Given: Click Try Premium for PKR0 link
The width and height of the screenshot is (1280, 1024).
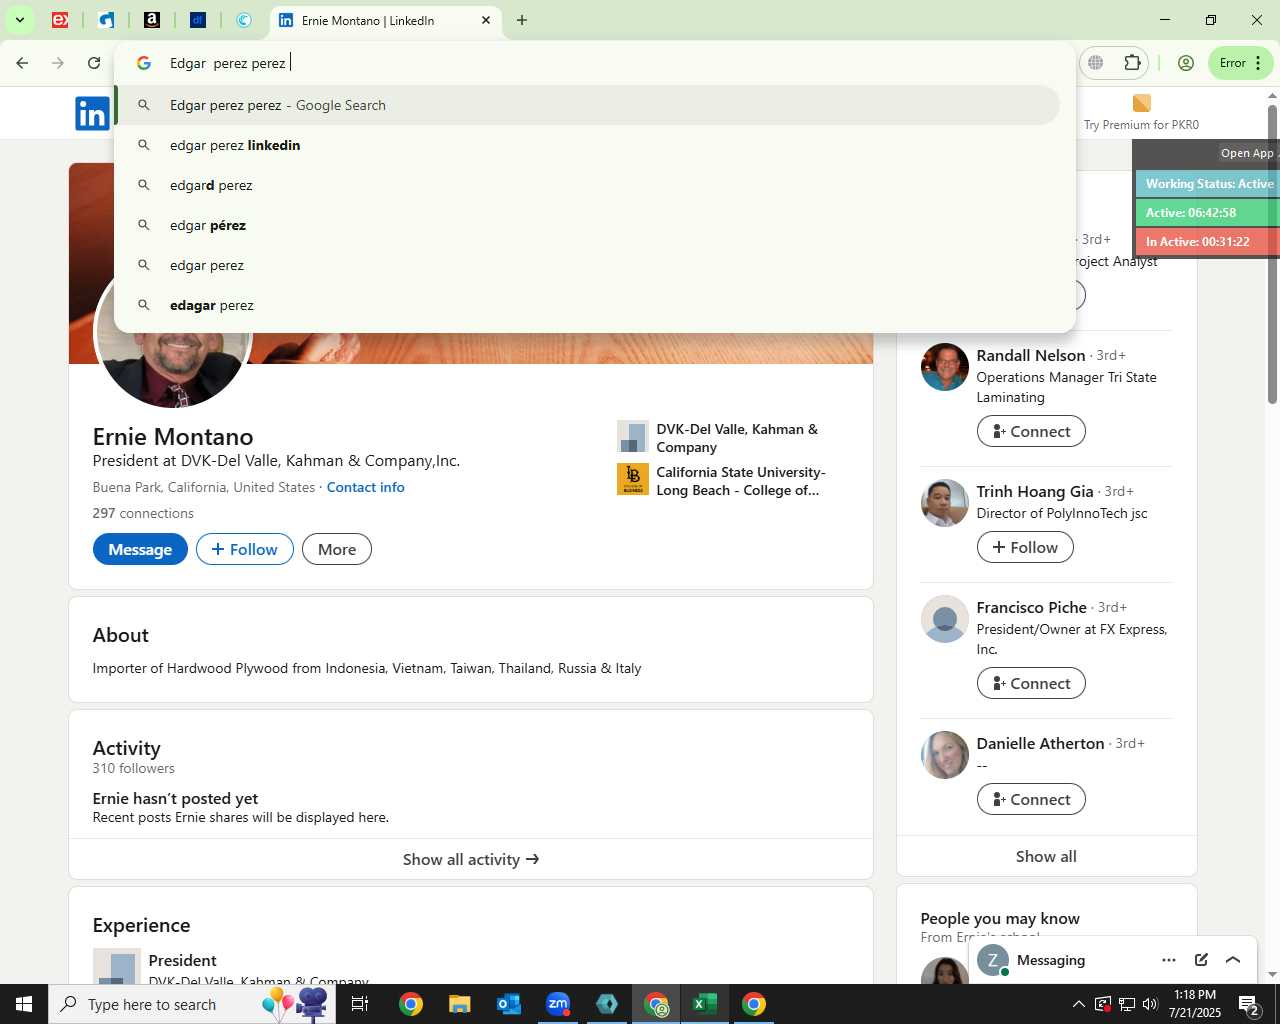Looking at the screenshot, I should point(1141,114).
